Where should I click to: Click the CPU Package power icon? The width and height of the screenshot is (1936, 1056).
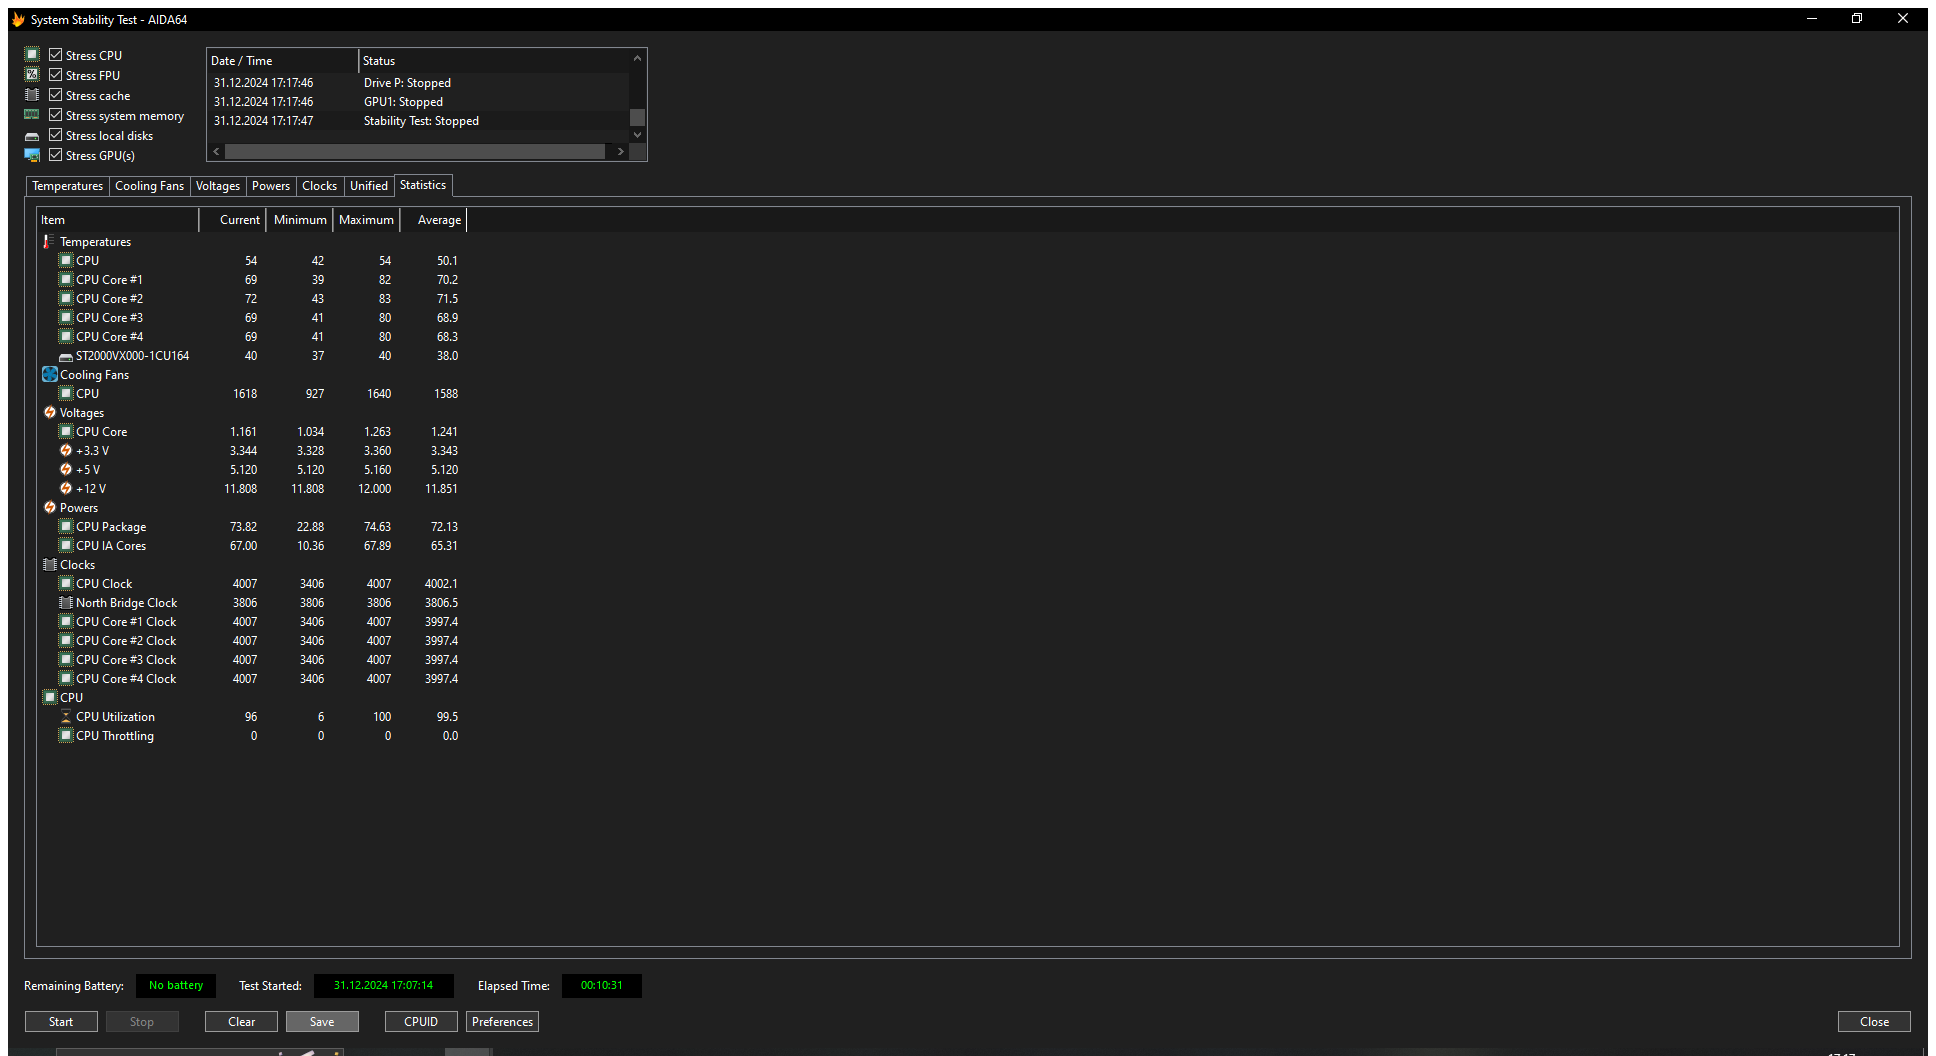66,526
